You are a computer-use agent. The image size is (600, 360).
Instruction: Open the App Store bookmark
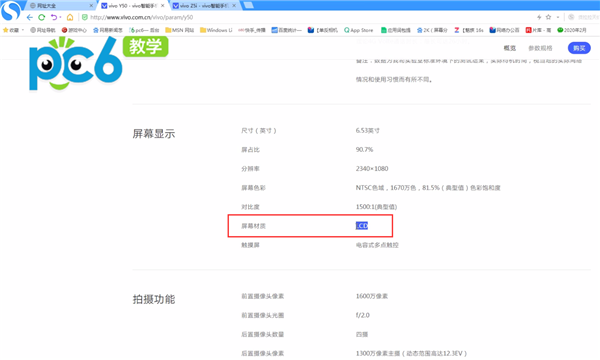358,30
